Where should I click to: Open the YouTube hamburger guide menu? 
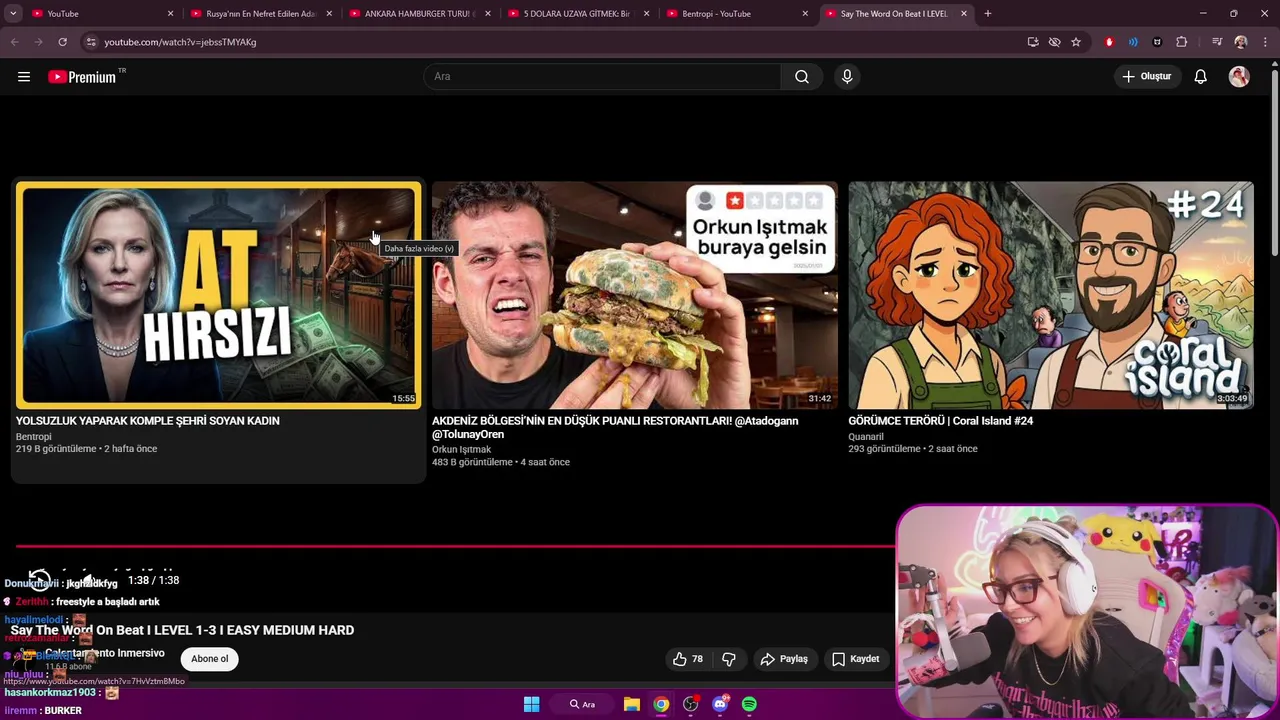24,76
